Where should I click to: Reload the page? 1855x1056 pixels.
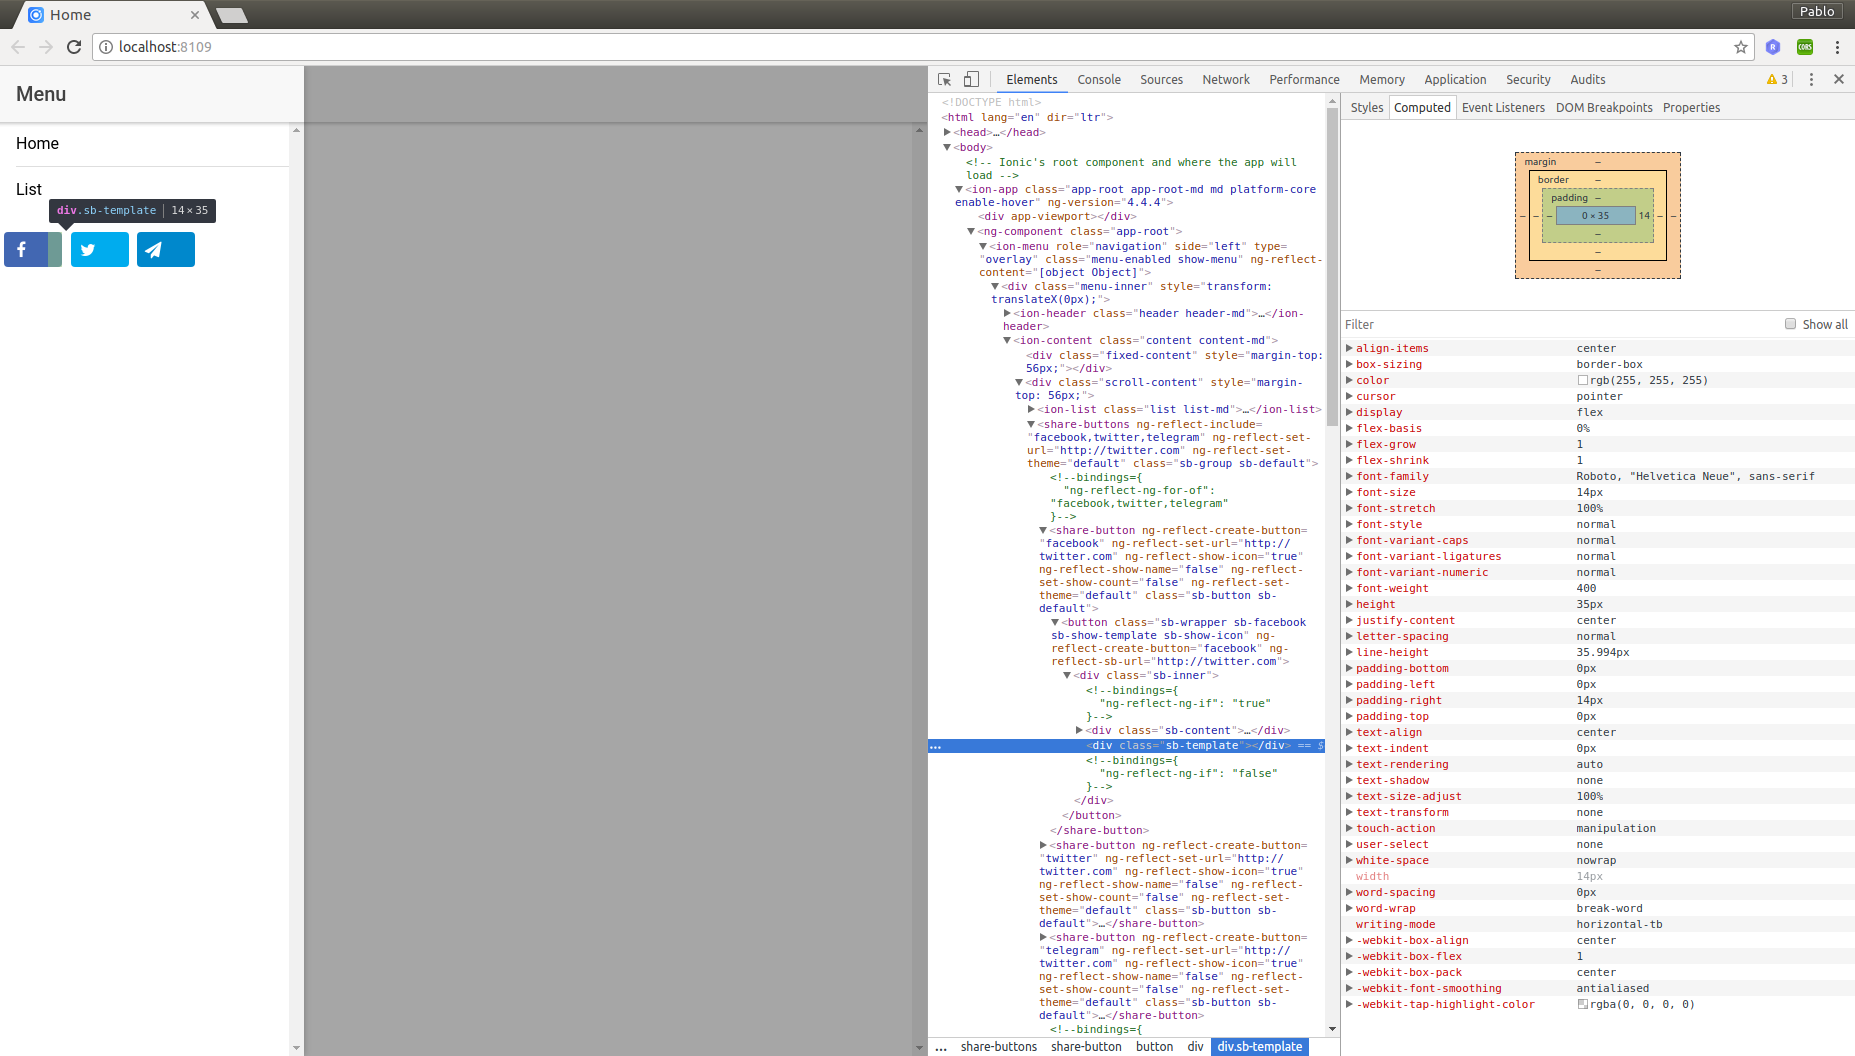[x=74, y=47]
